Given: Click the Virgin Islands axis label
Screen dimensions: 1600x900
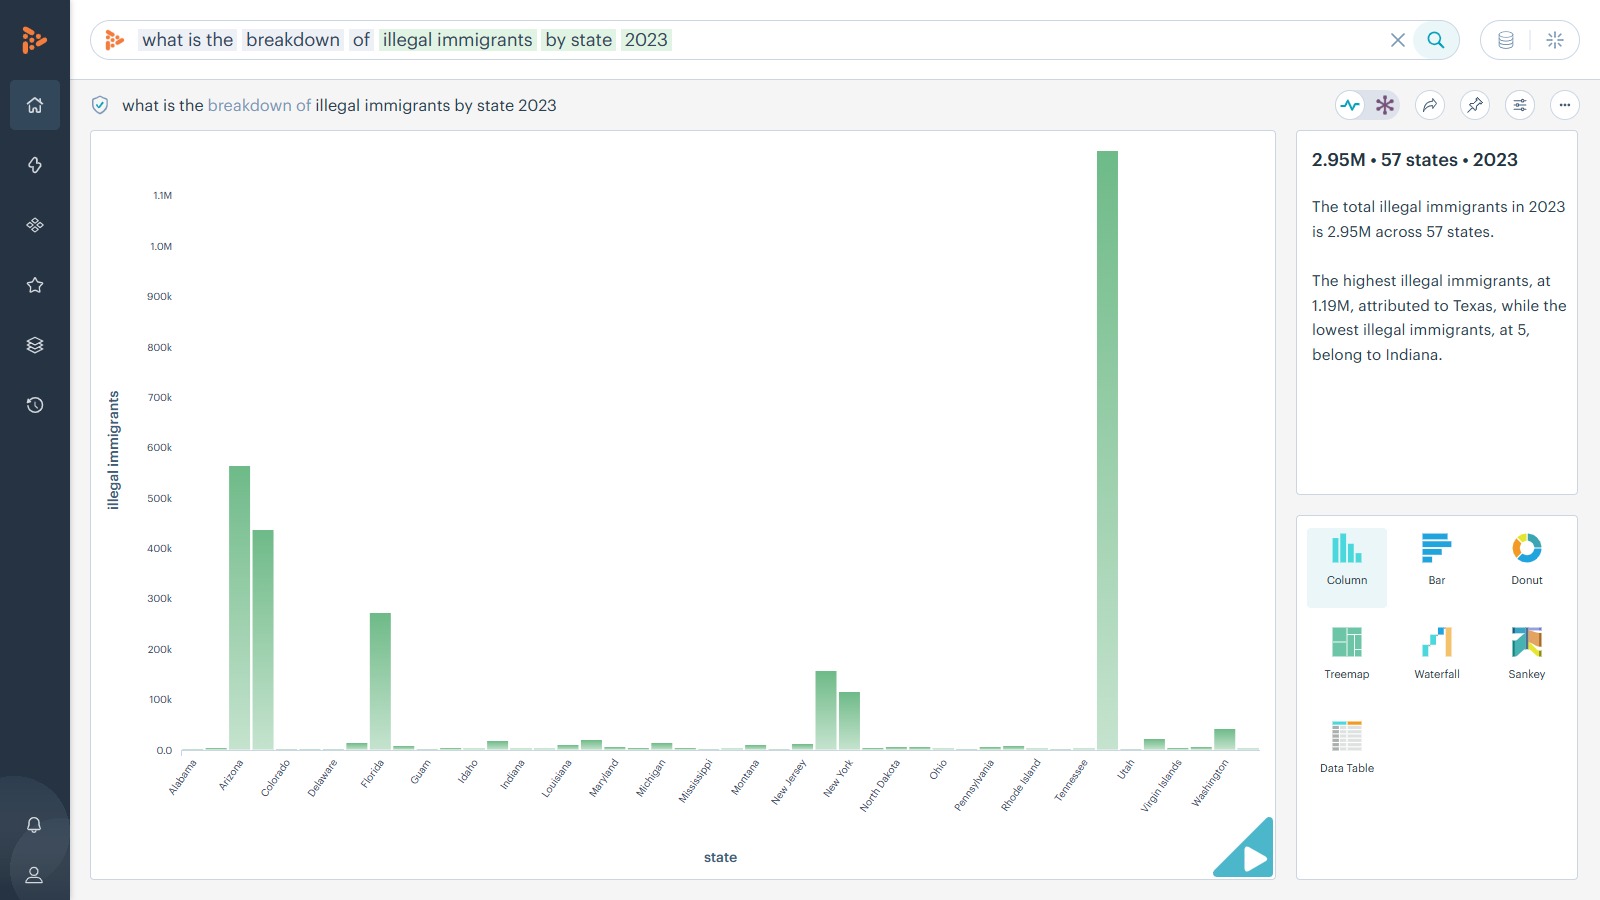Looking at the screenshot, I should (1162, 785).
